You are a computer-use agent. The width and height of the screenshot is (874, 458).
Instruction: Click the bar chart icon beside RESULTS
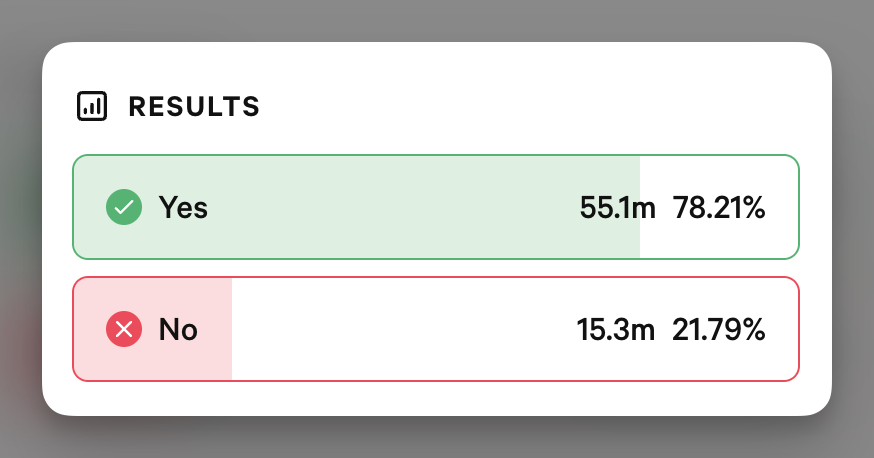[92, 106]
